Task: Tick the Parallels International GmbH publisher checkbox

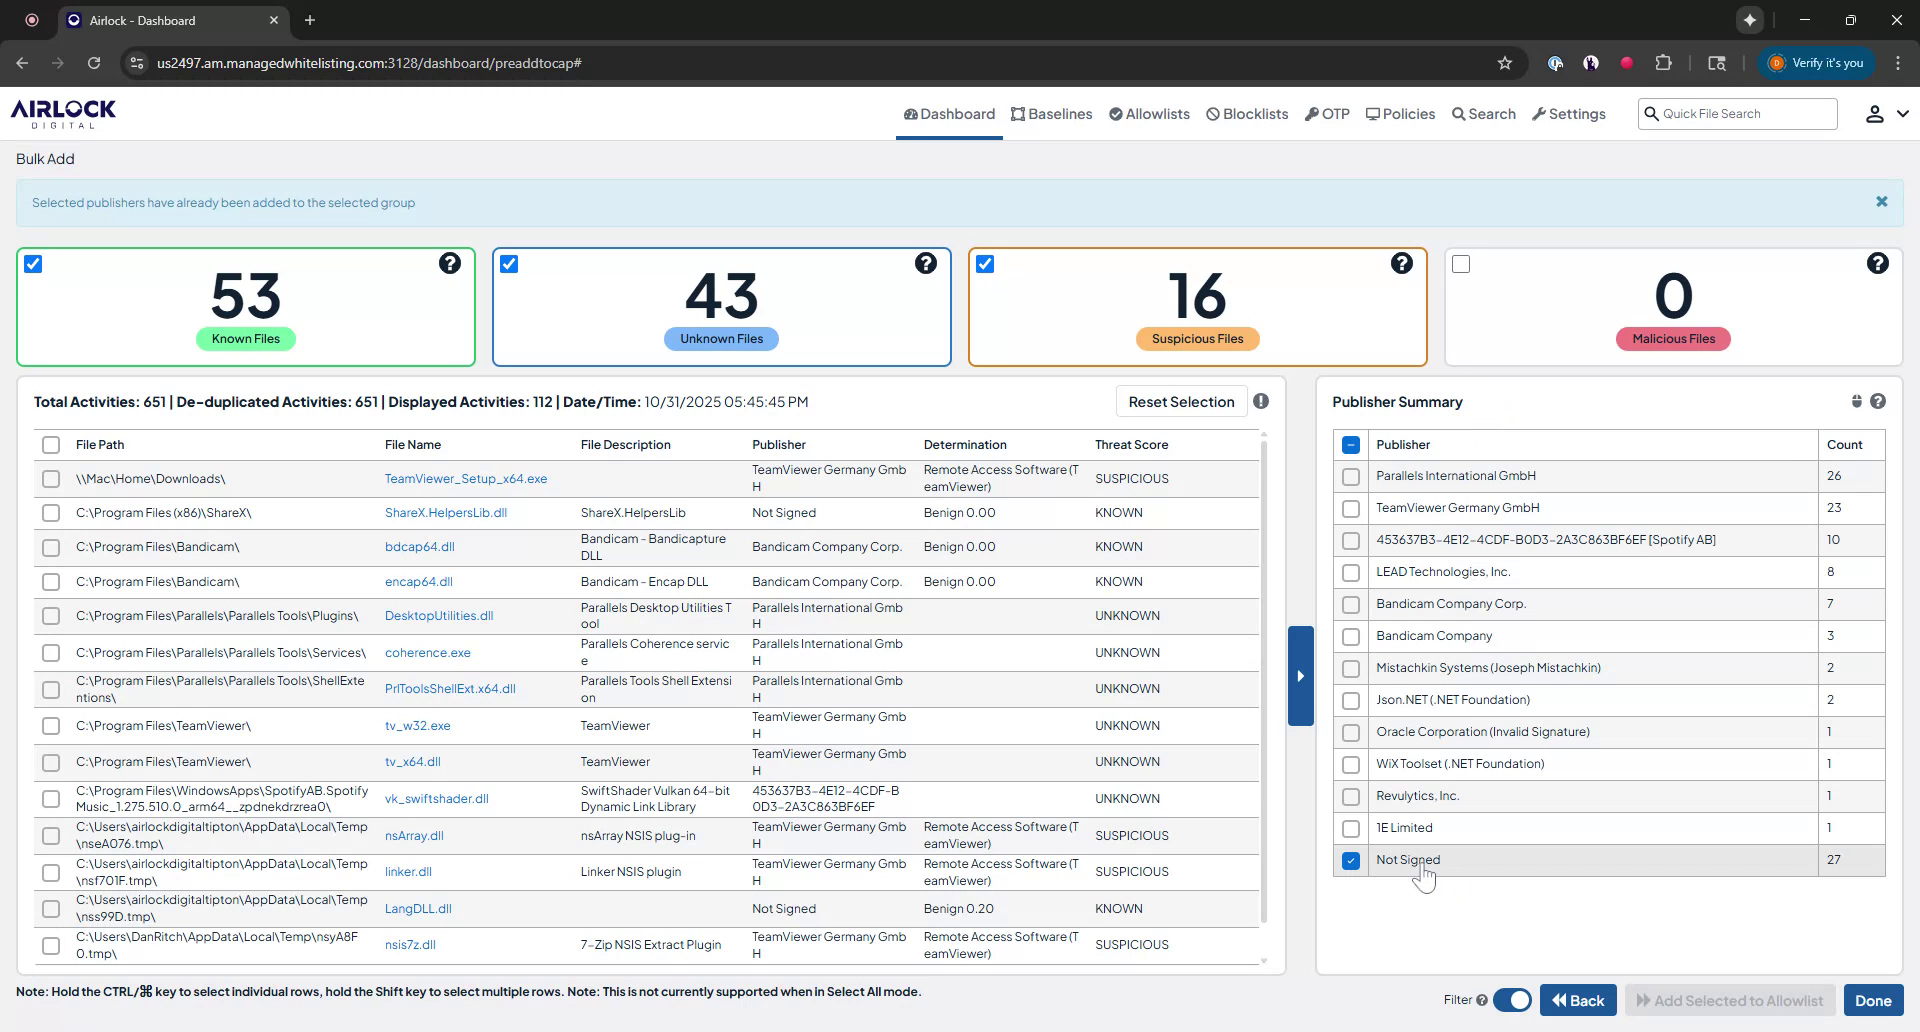Action: (x=1351, y=477)
